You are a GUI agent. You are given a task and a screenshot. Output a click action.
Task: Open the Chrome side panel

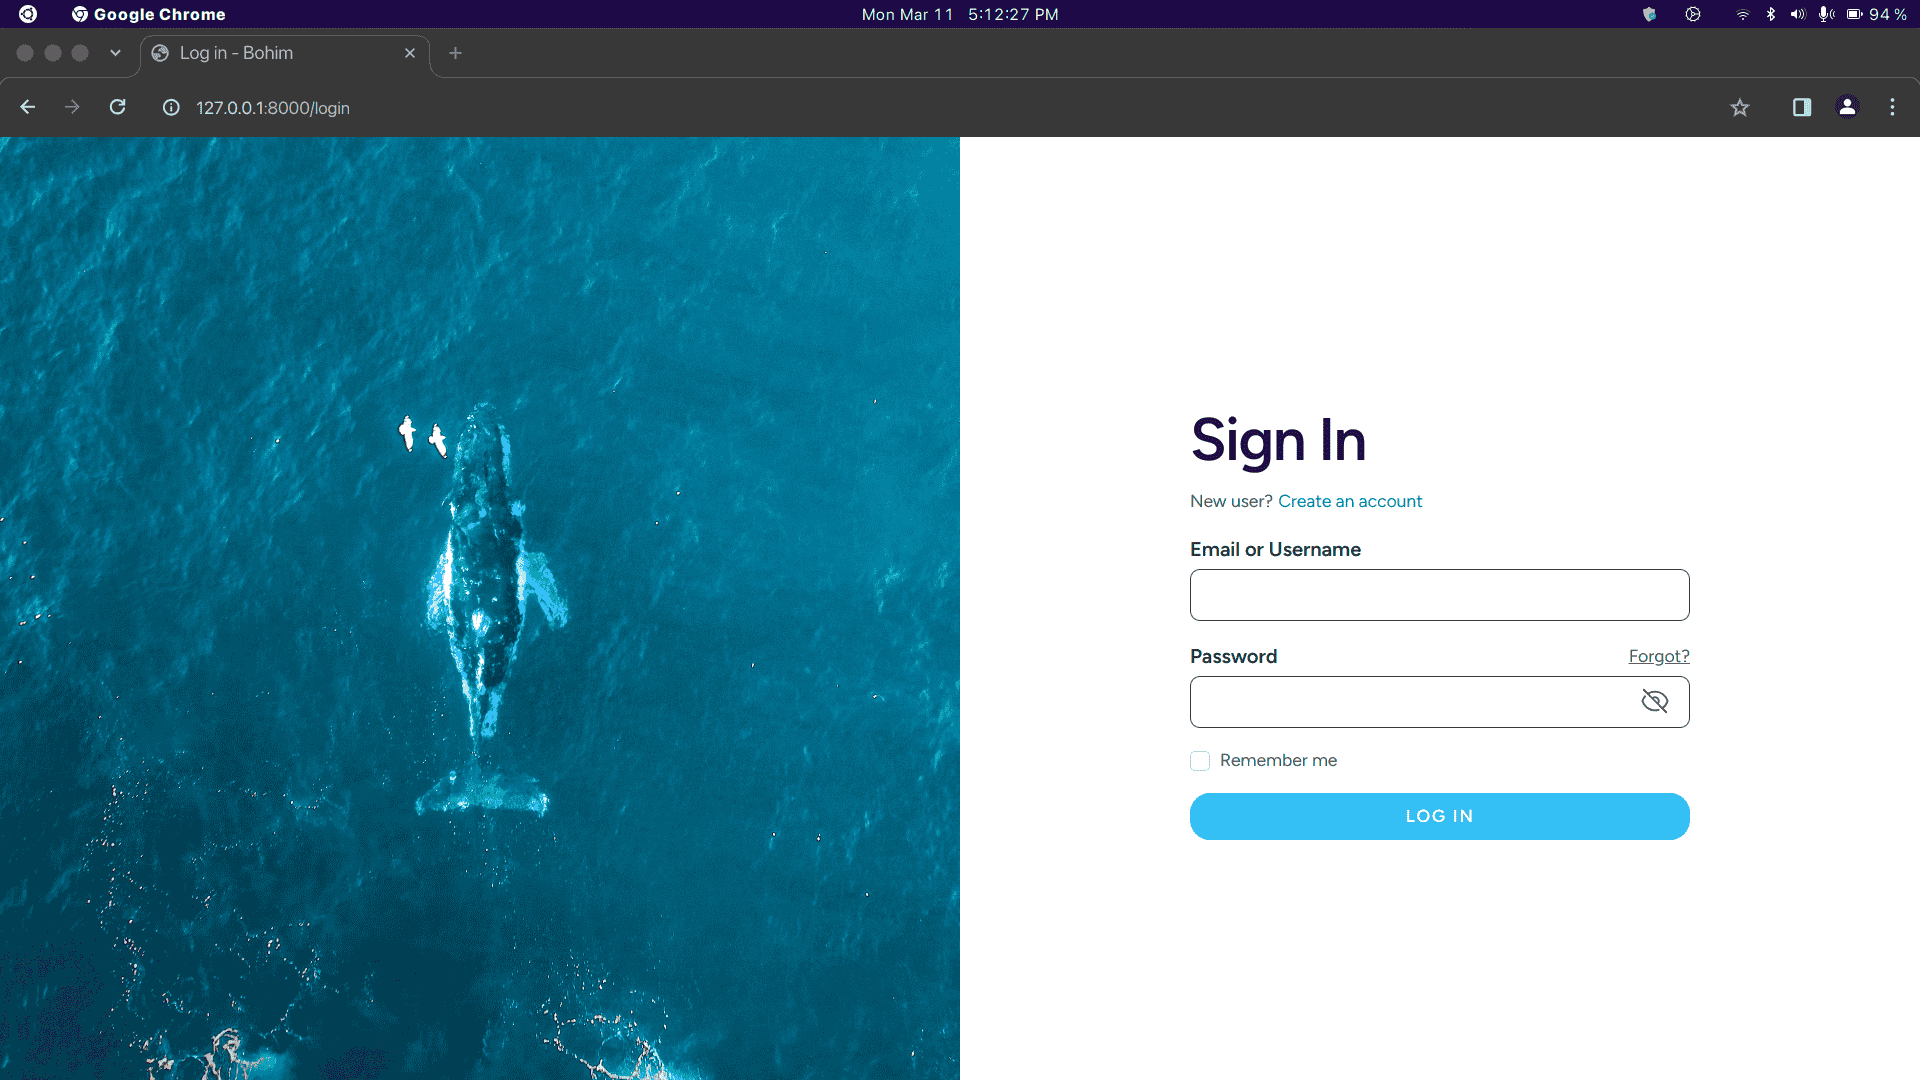point(1801,107)
